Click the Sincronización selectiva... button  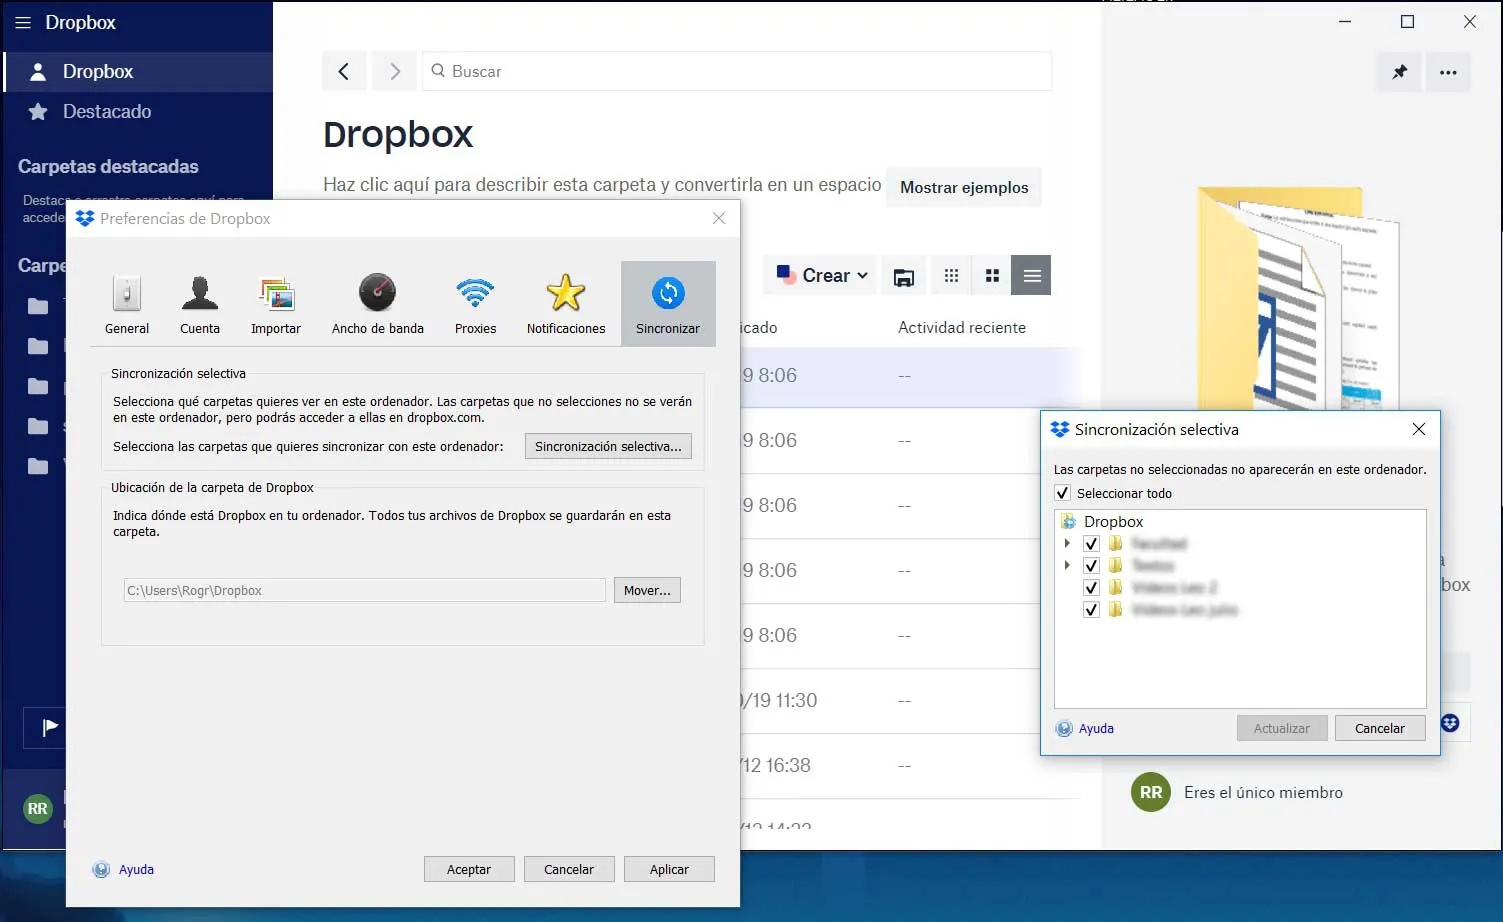608,446
